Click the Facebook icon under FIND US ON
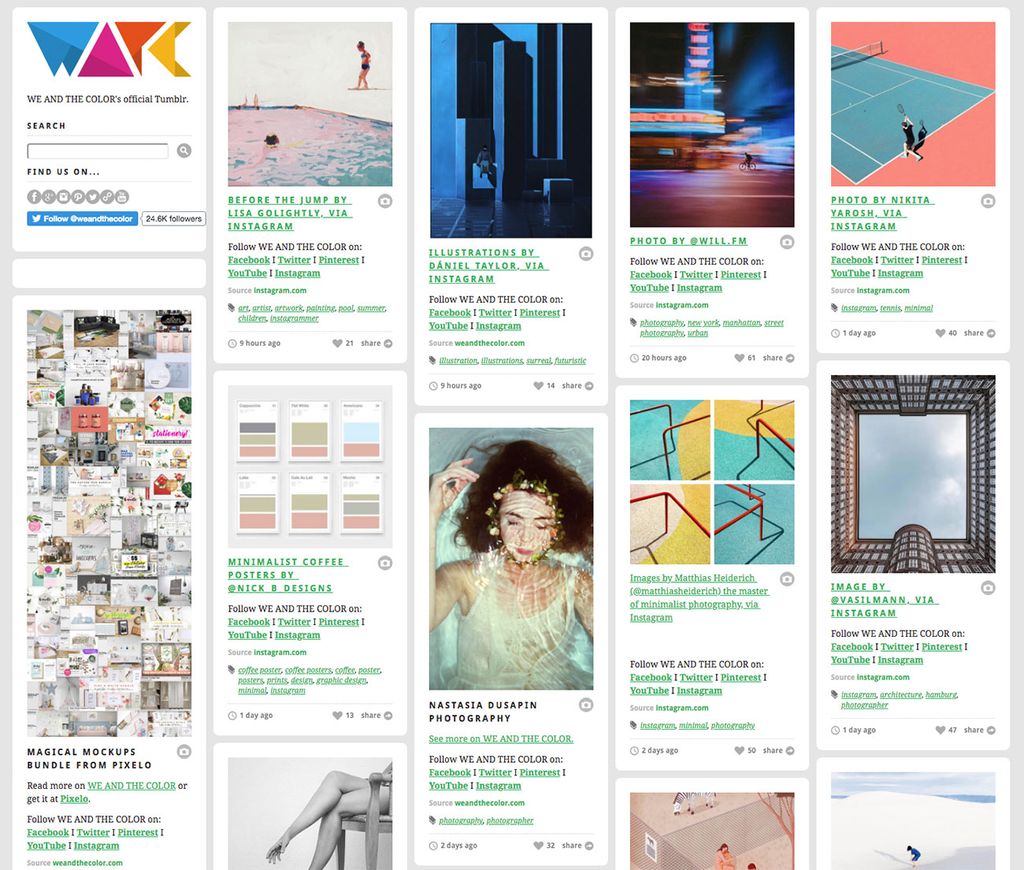Screen dimensions: 1024x870 point(34,196)
